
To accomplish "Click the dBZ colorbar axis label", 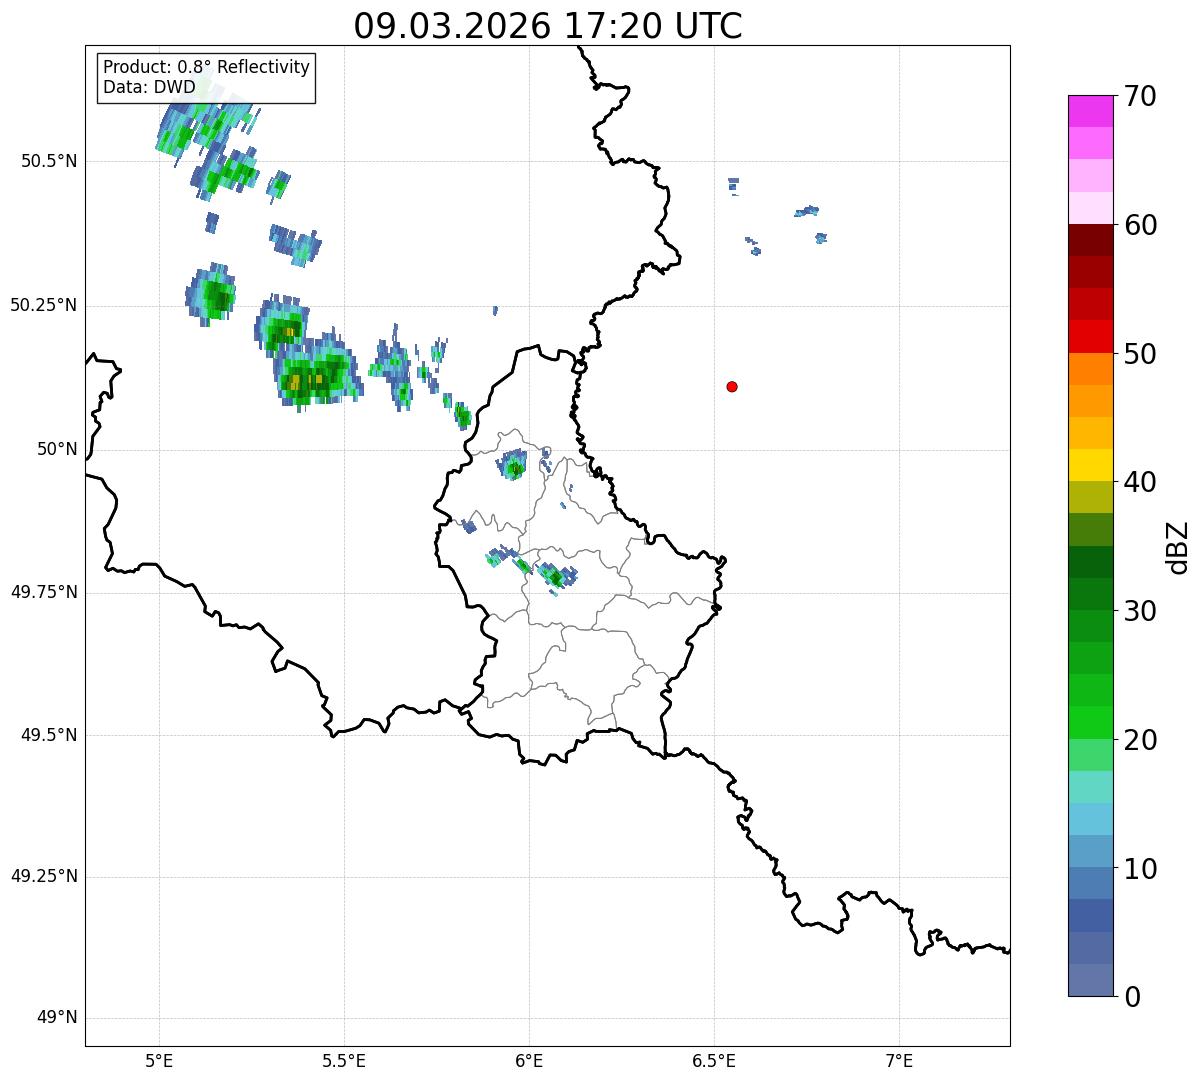I will (x=1178, y=546).
